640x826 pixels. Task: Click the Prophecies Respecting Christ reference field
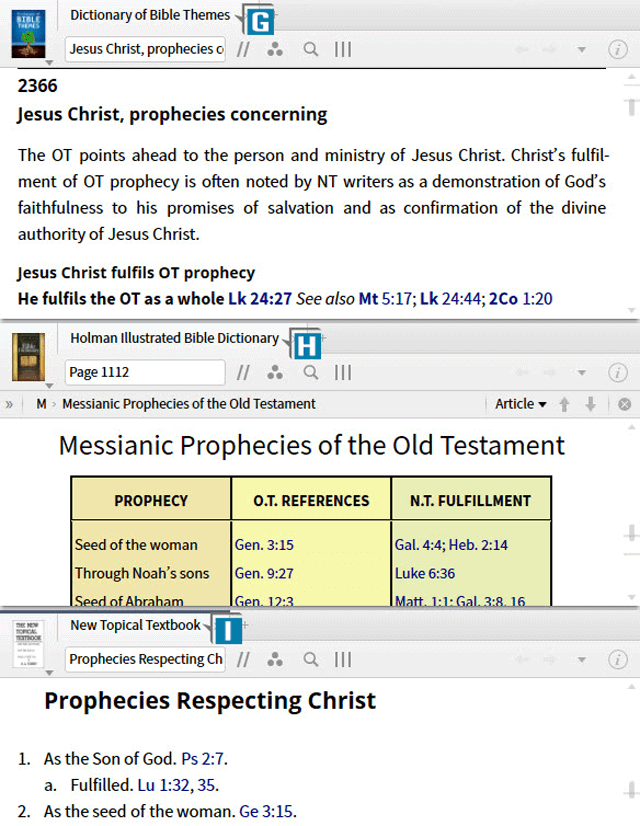(x=145, y=659)
